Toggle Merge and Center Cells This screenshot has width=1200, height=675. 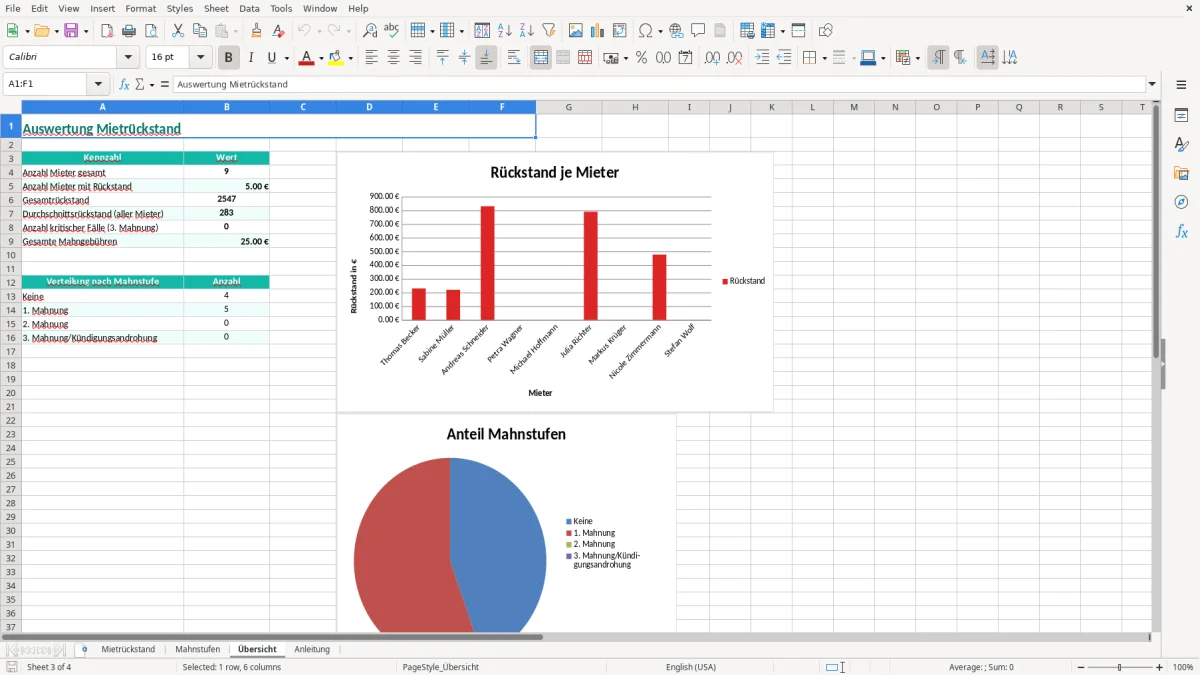(x=541, y=58)
